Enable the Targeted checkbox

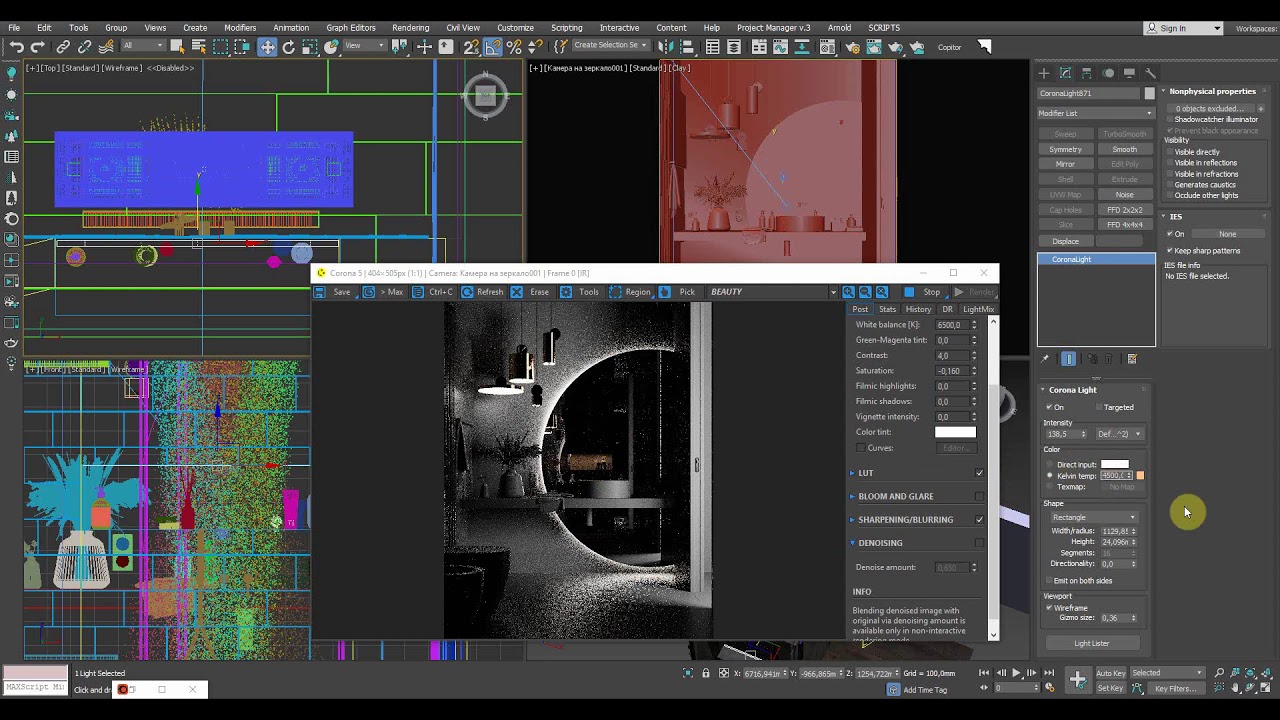pyautogui.click(x=1099, y=407)
